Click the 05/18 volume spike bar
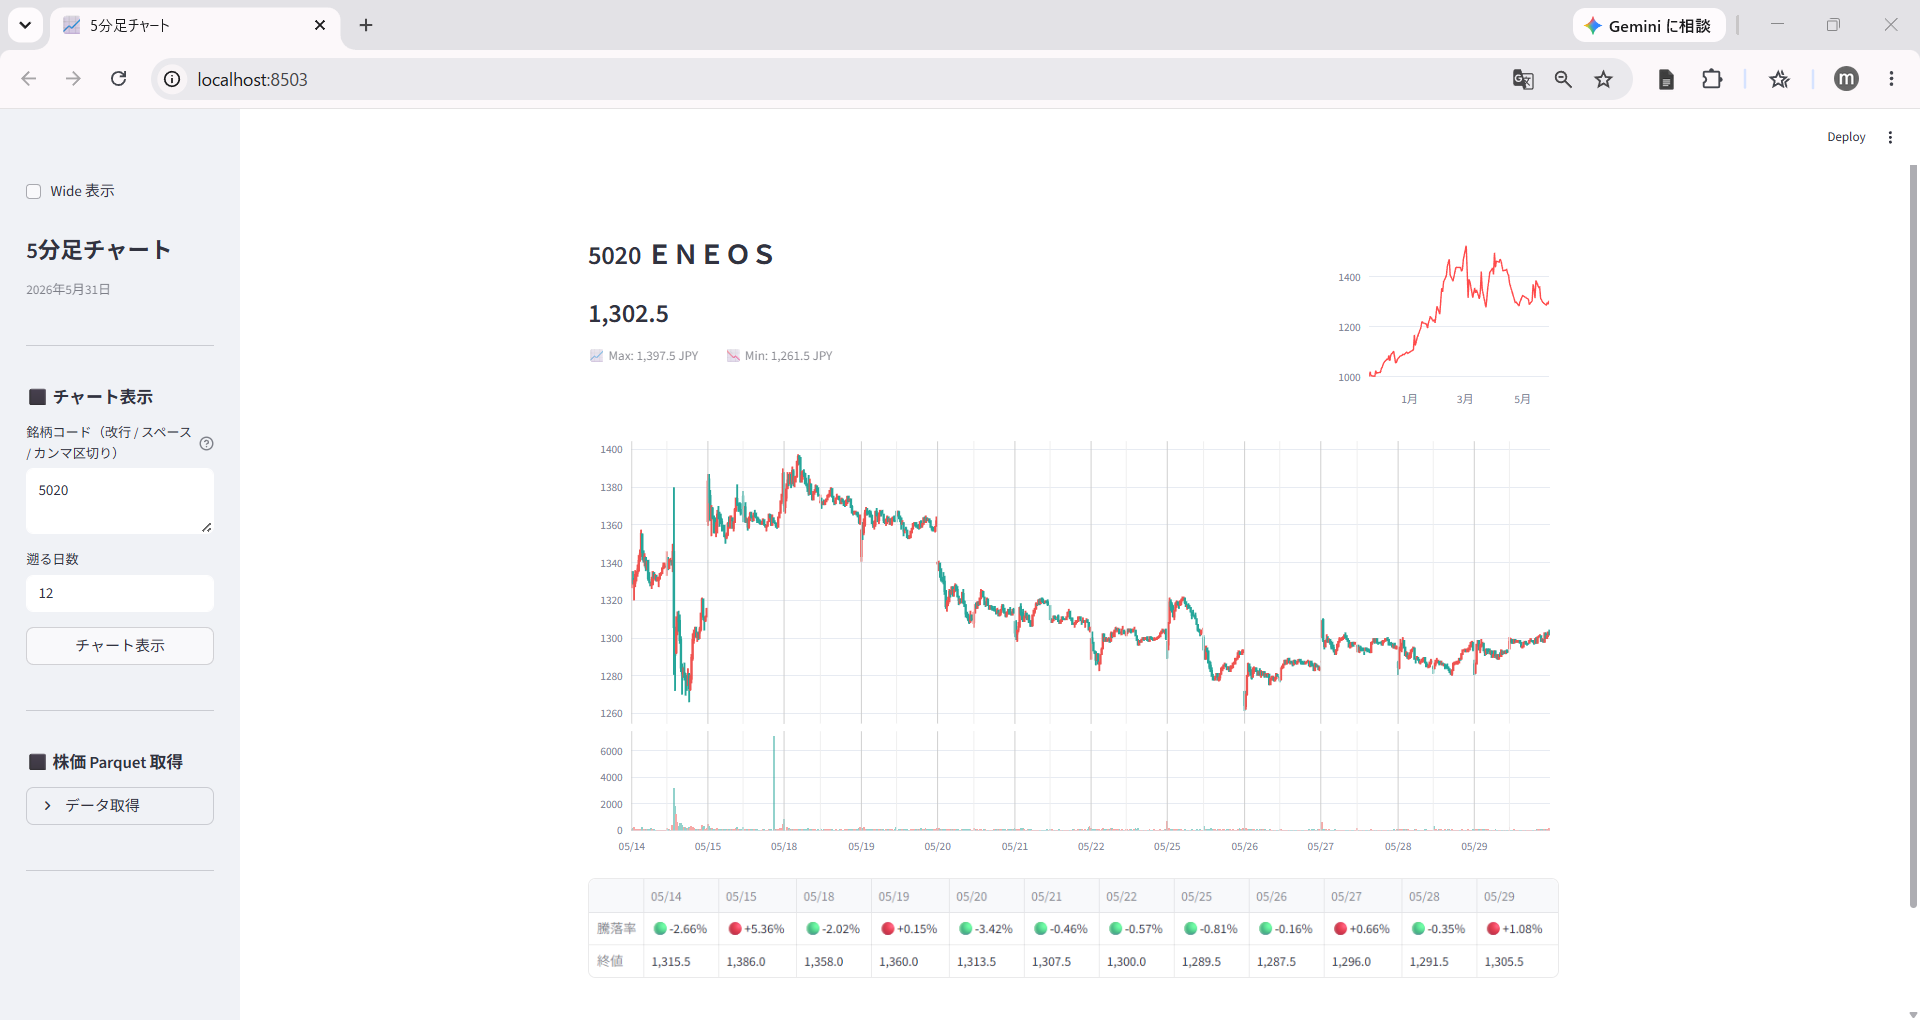 (774, 783)
